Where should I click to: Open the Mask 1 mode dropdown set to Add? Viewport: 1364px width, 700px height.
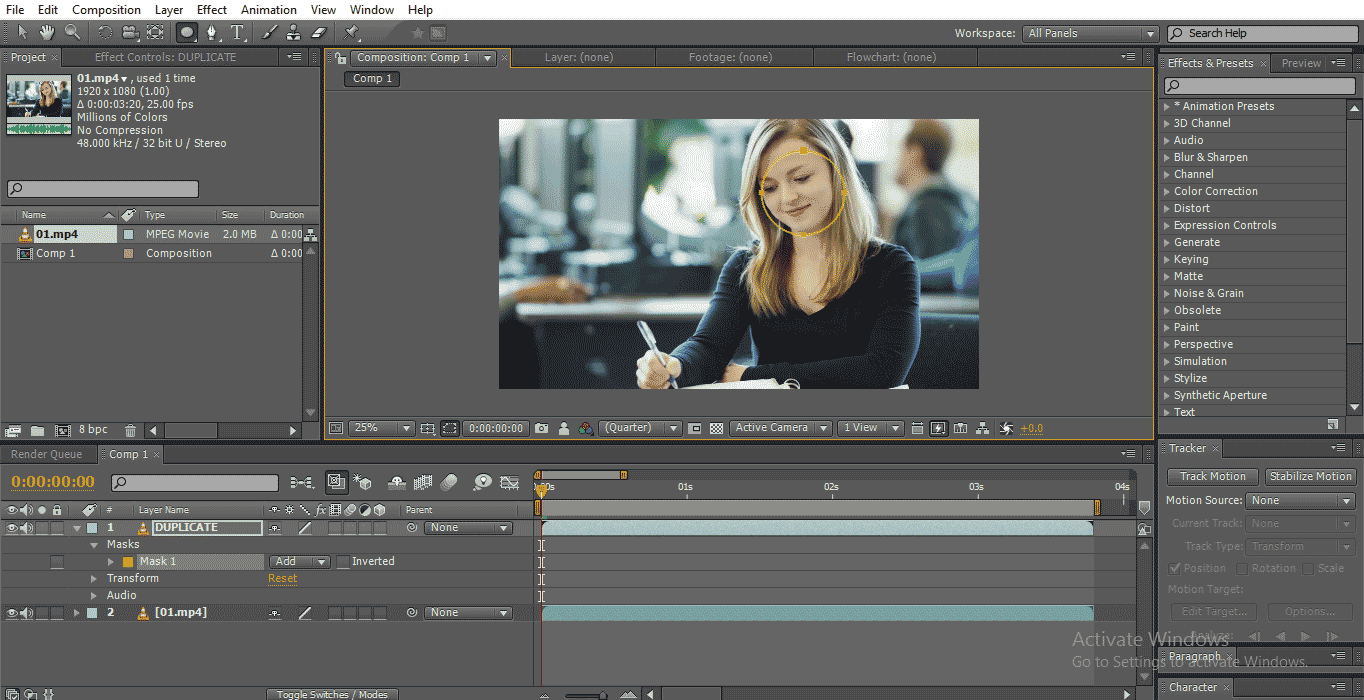299,562
